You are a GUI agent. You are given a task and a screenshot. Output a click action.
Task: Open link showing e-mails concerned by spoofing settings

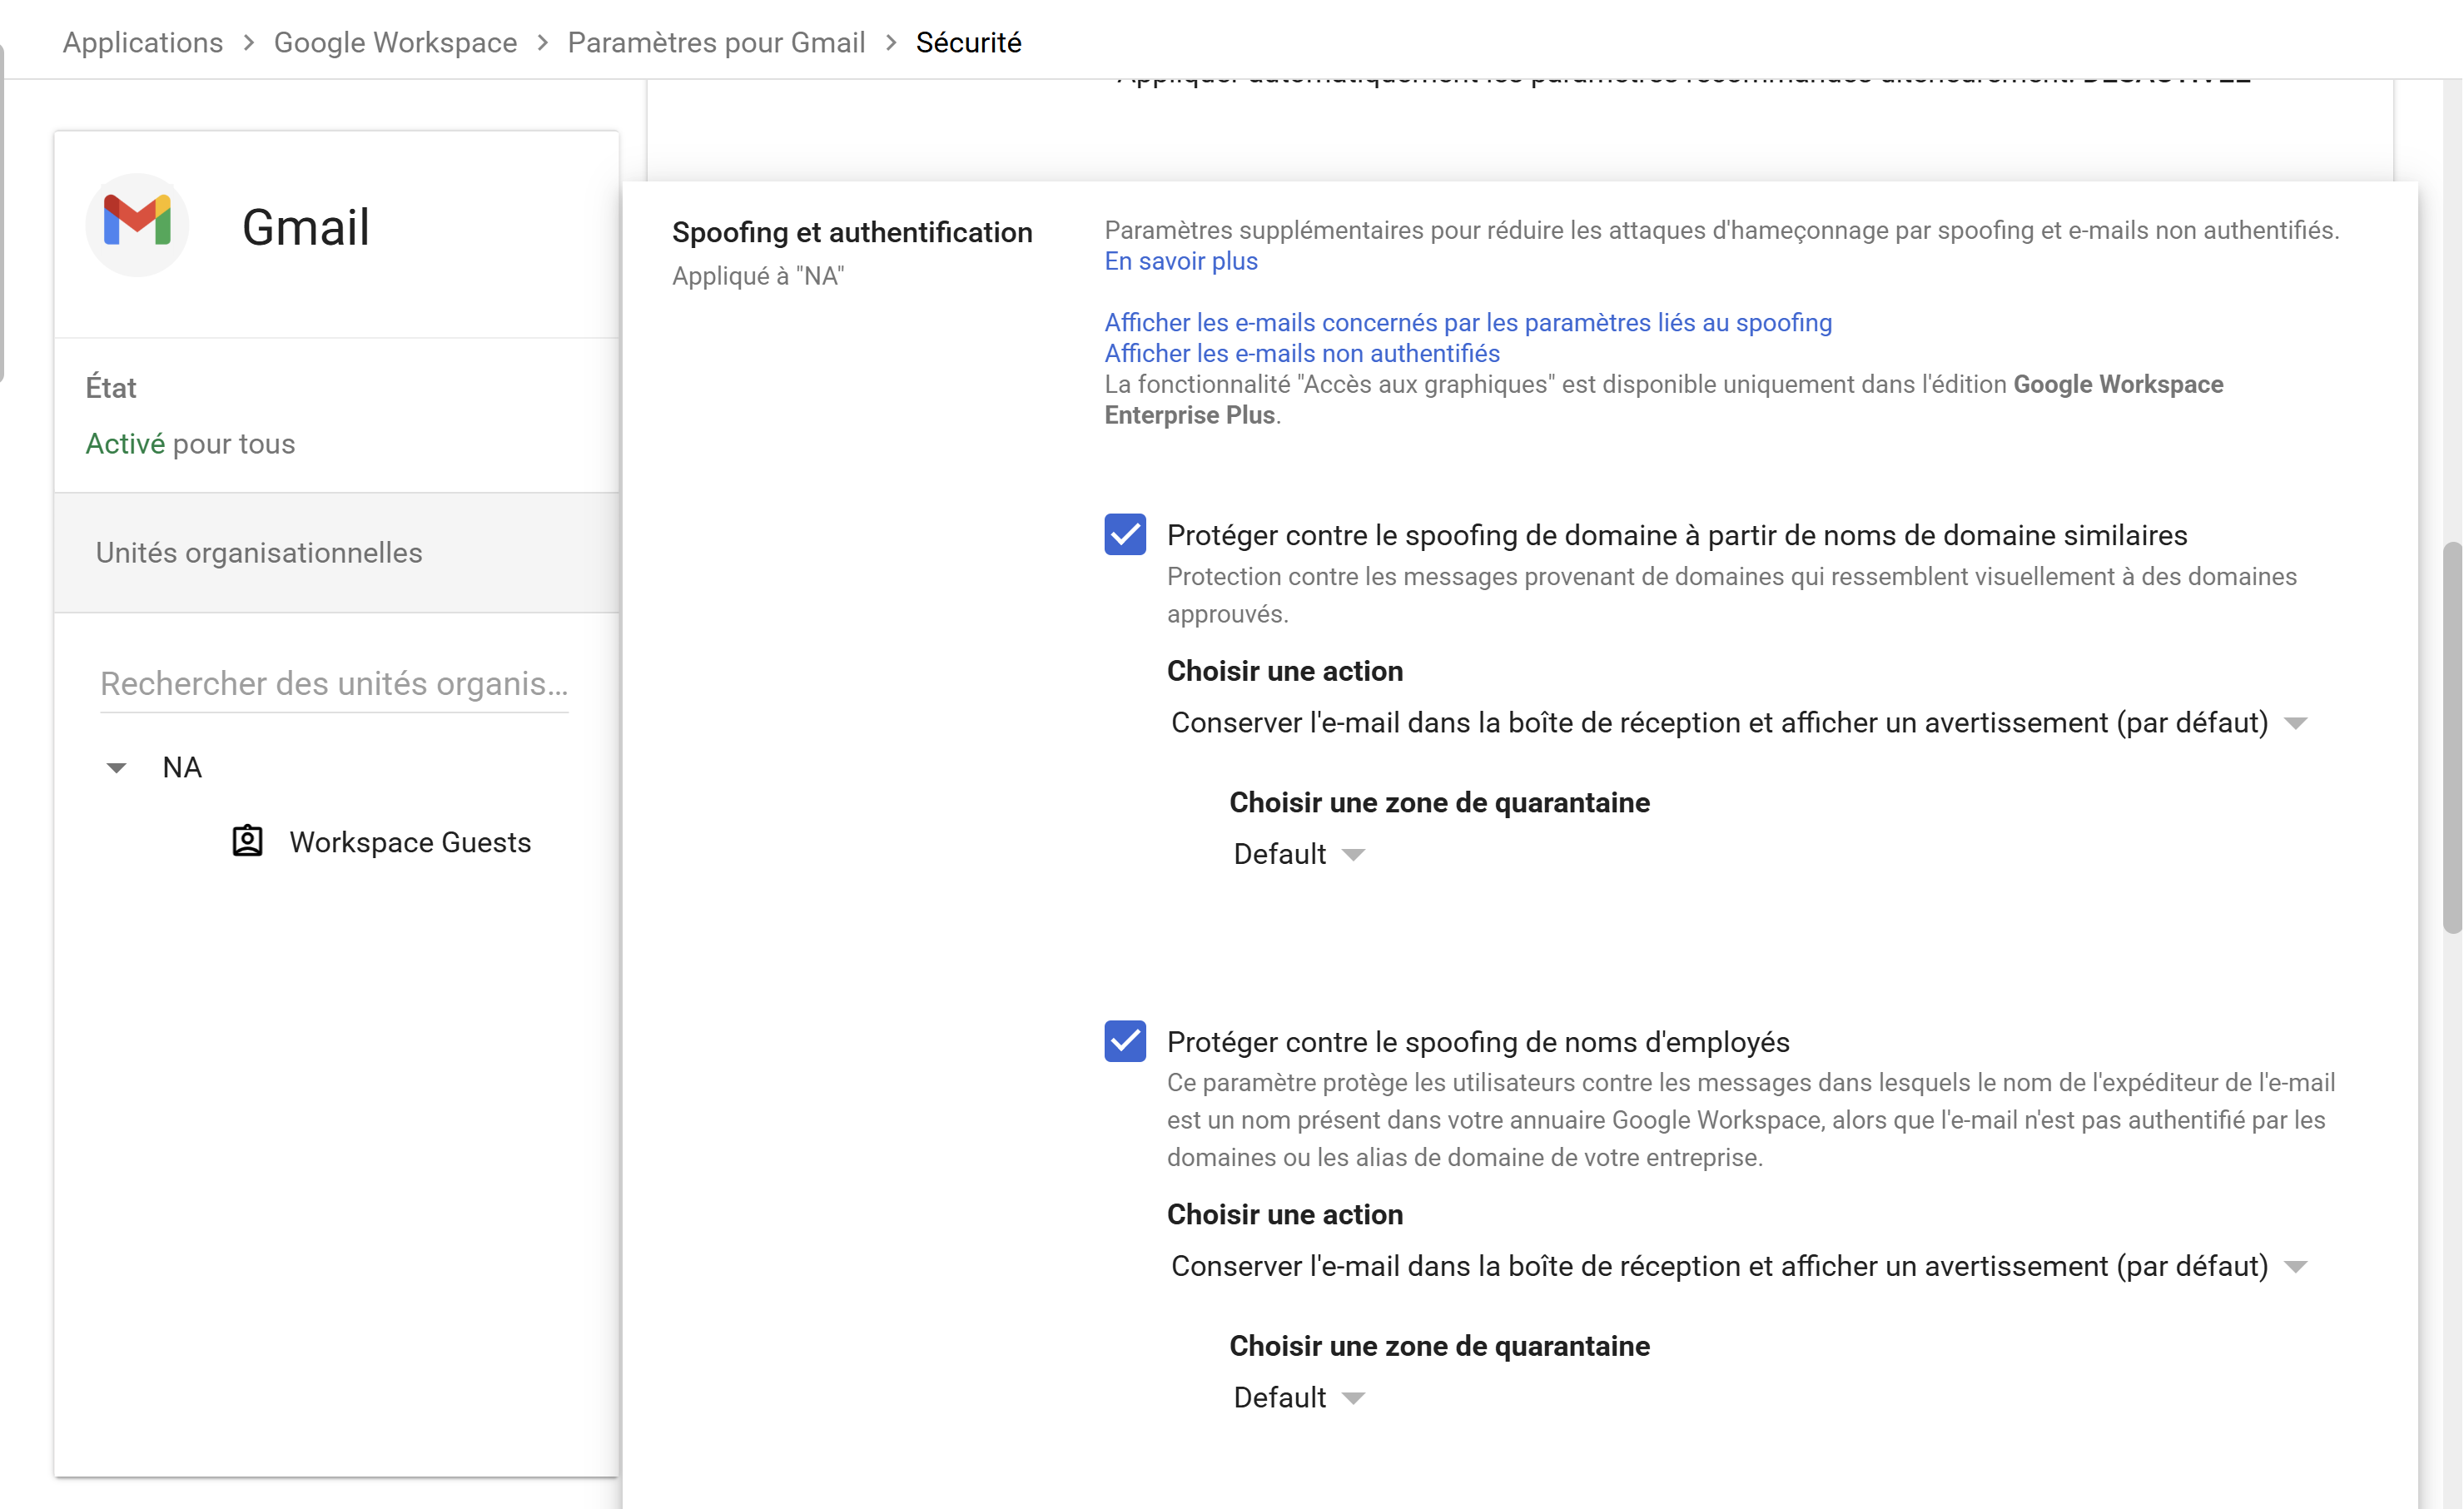point(1468,323)
